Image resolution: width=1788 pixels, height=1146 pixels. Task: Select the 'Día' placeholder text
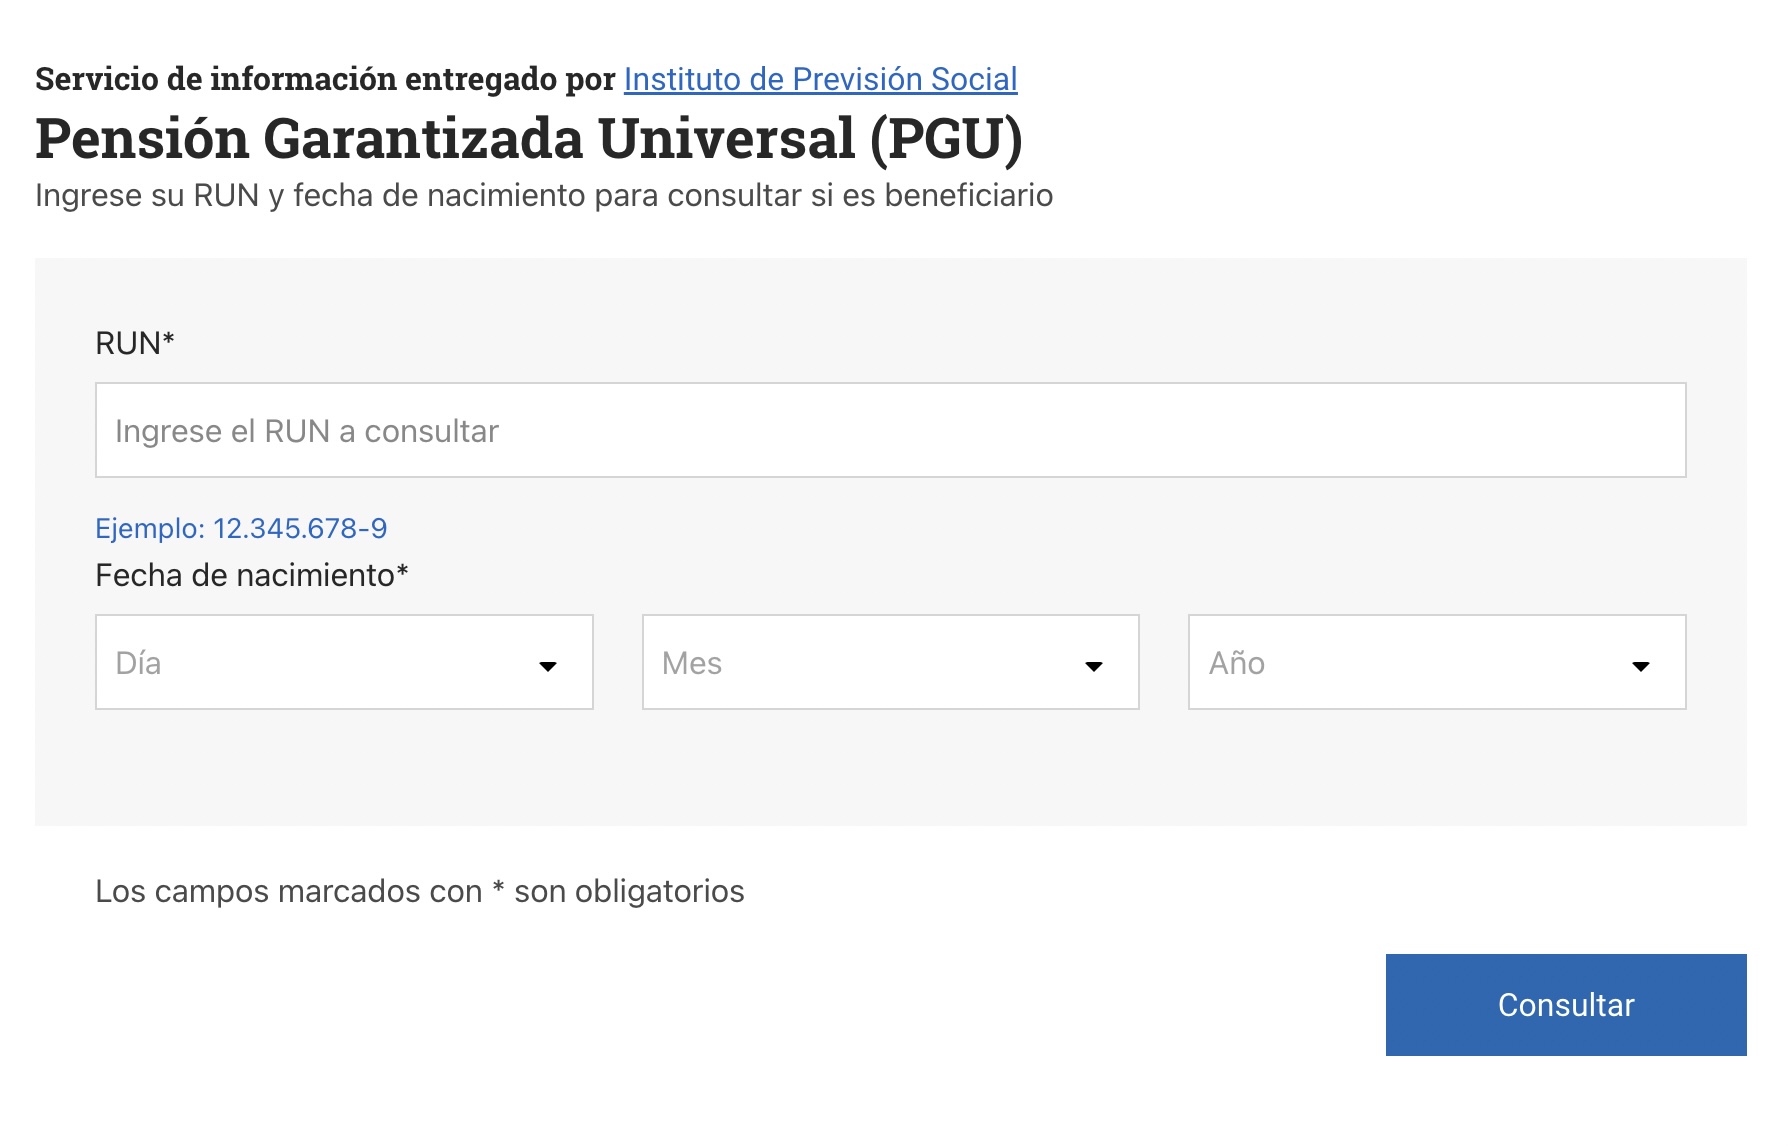(138, 663)
